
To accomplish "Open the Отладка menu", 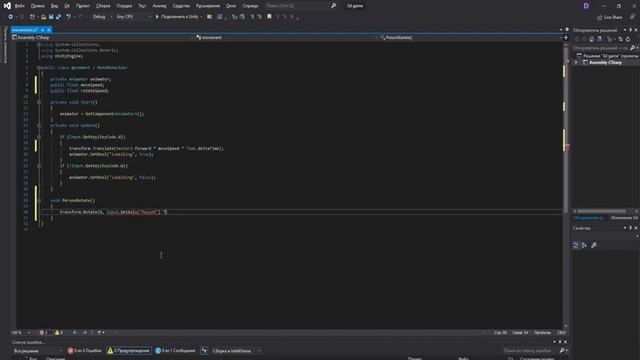I will coord(124,6).
